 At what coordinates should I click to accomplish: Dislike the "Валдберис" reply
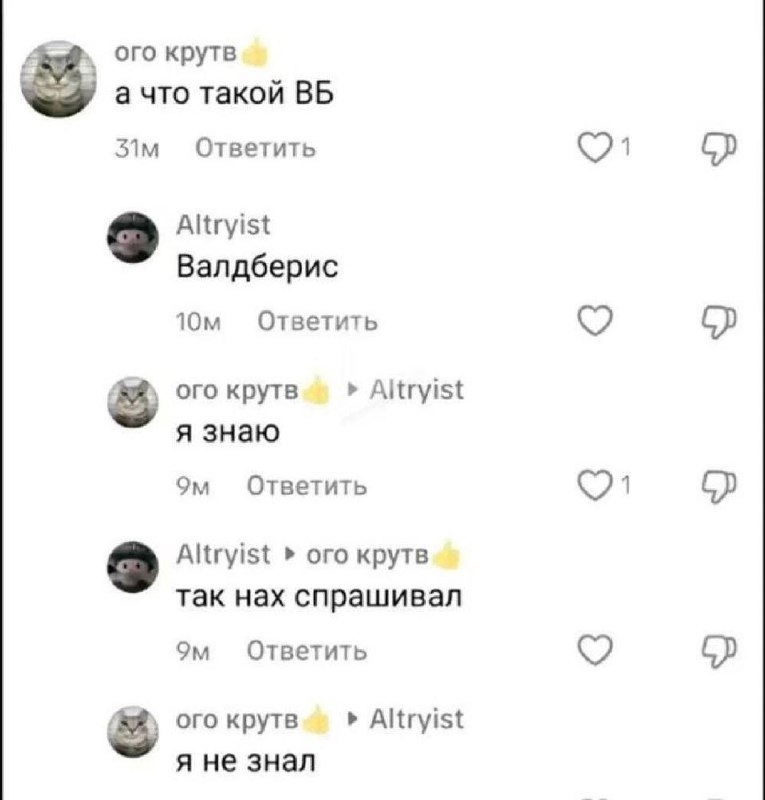pos(719,322)
